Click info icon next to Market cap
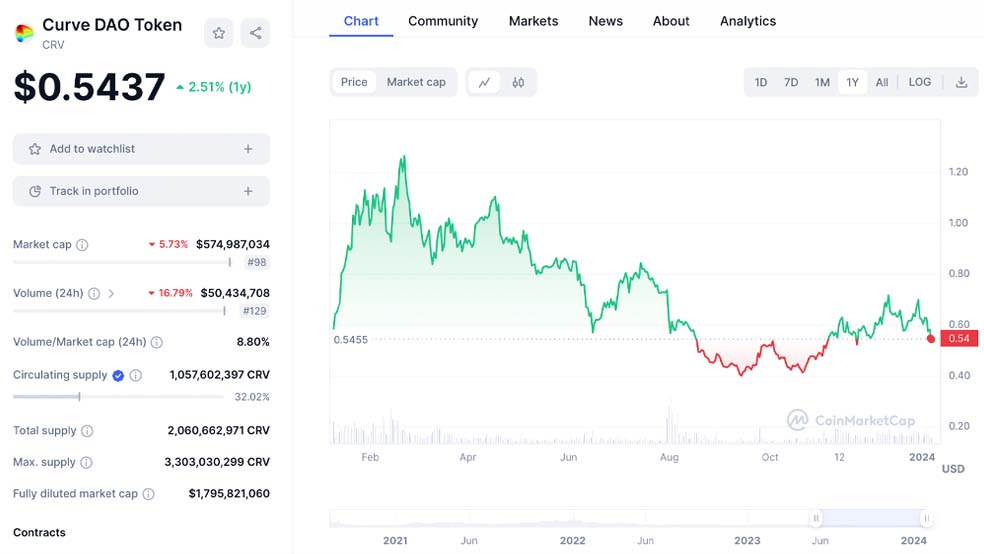Viewport: 984px width, 554px height. tap(82, 245)
